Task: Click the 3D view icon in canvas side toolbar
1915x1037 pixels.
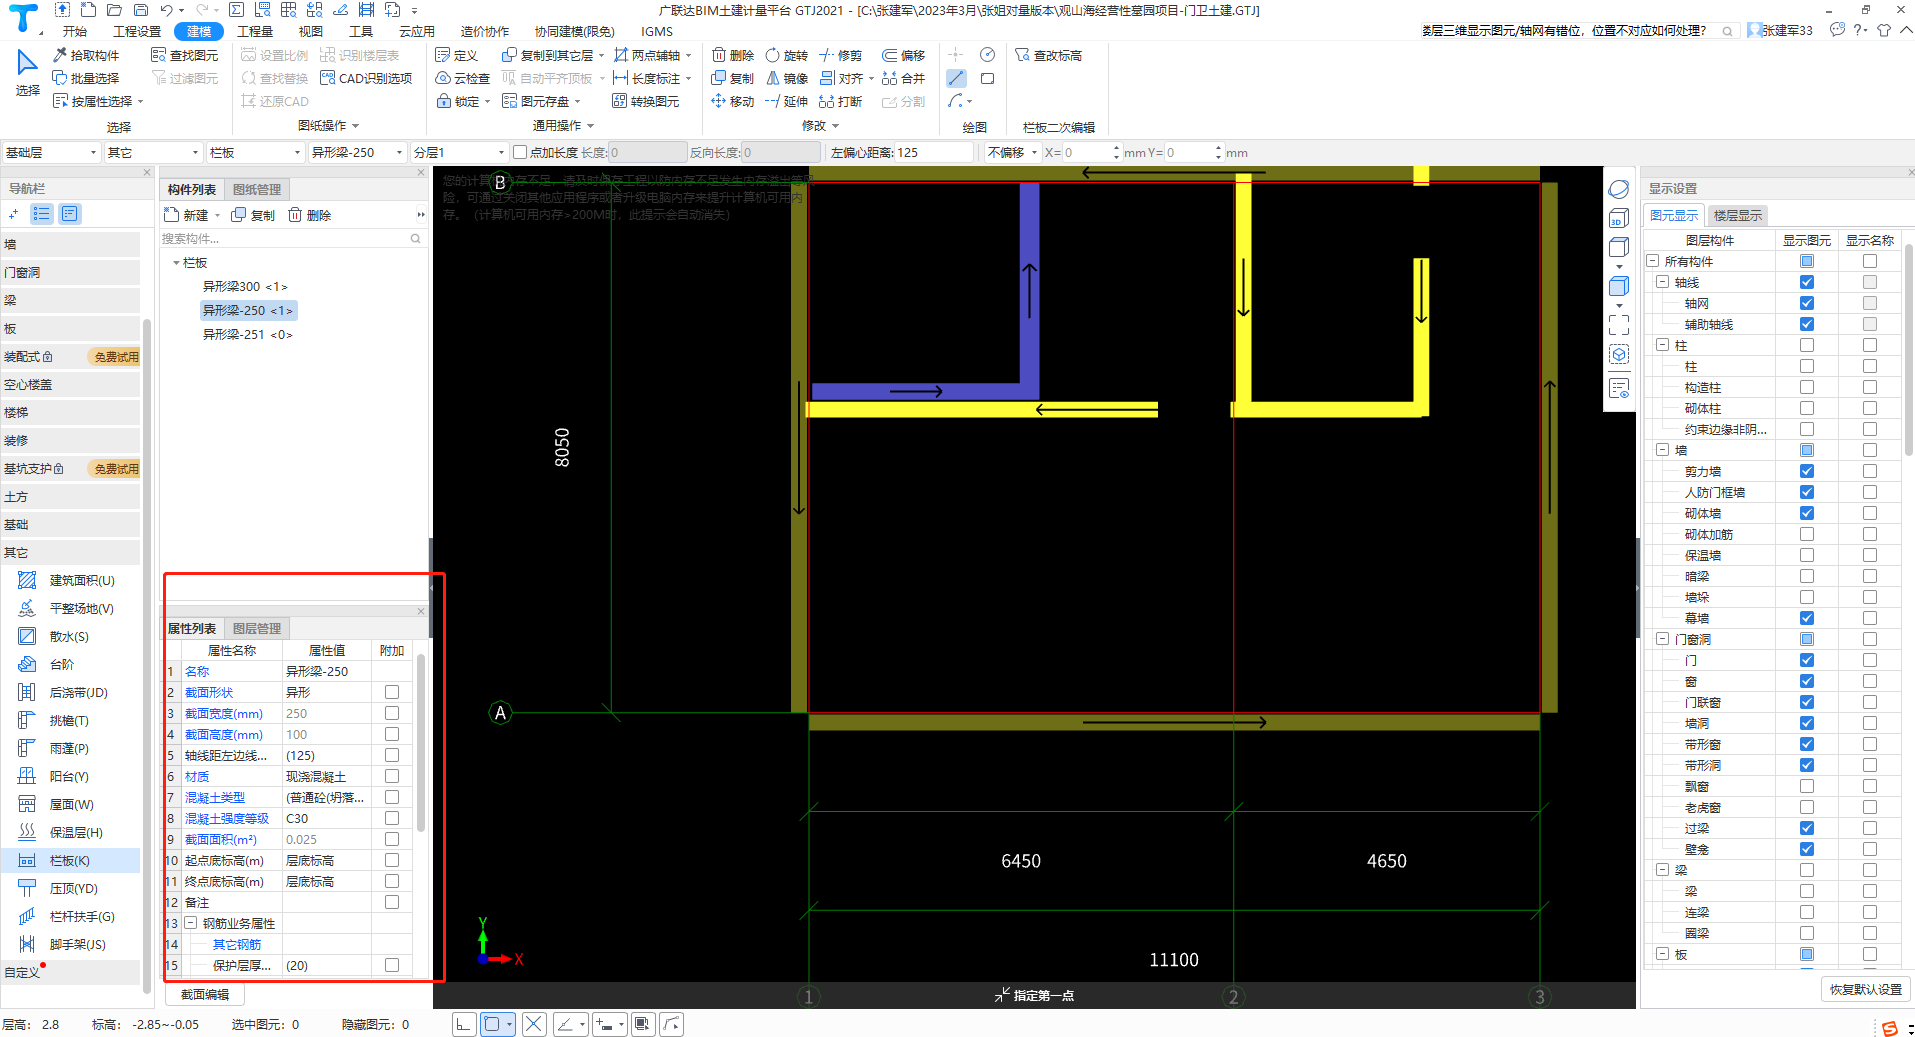Action: (x=1619, y=219)
